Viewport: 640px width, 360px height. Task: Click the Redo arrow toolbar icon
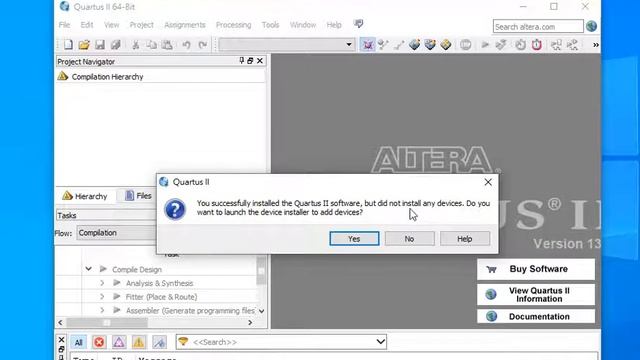pos(202,44)
